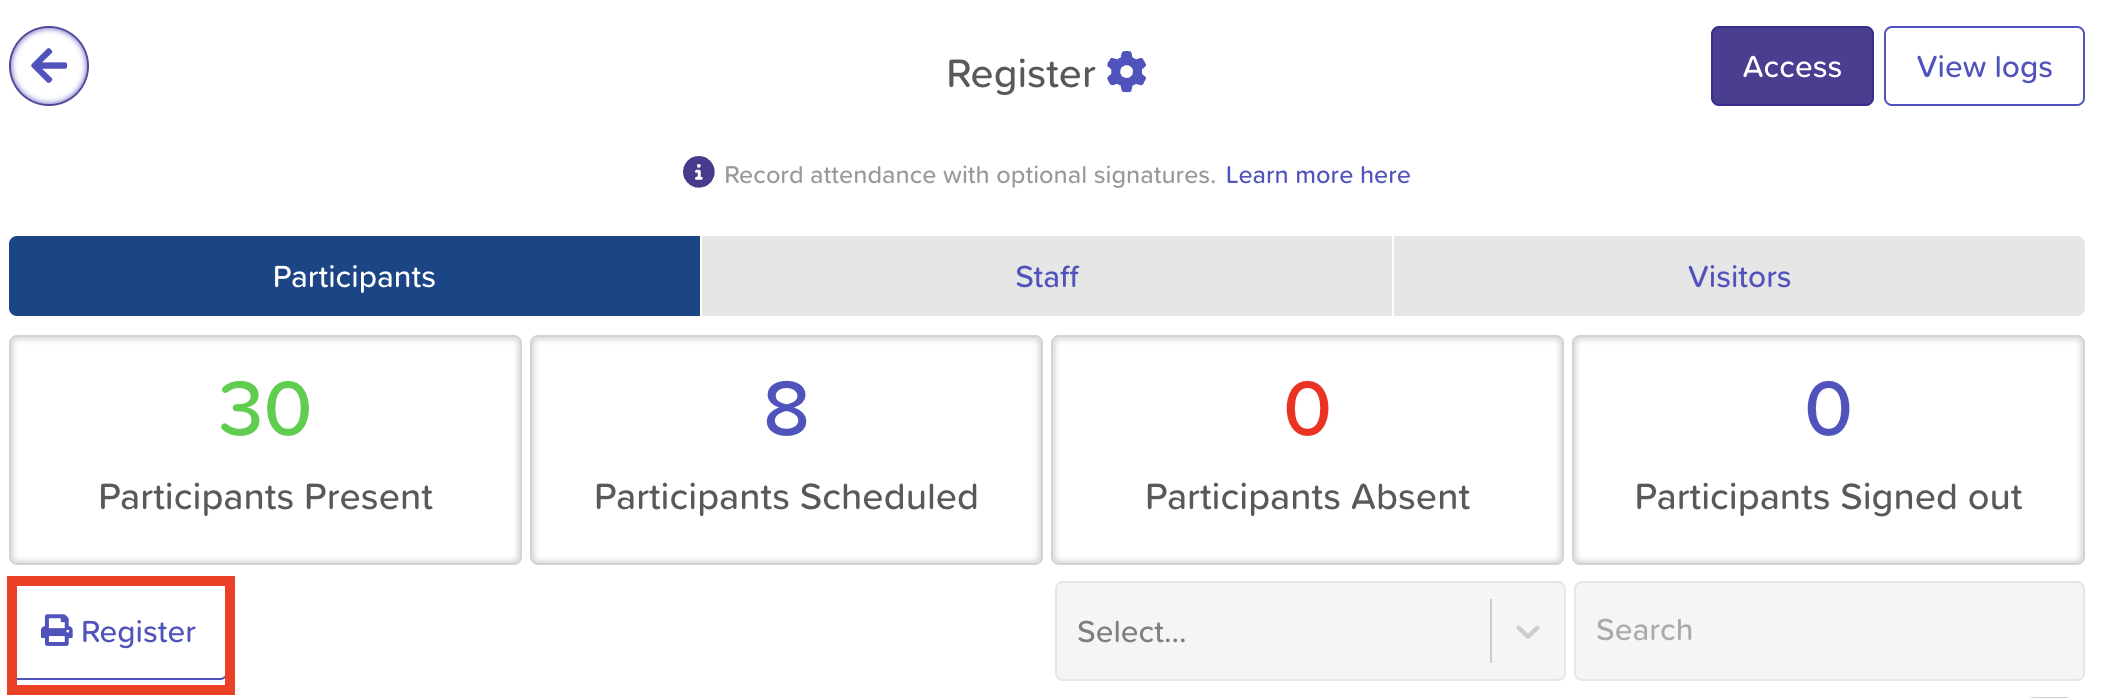The image size is (2124, 698).
Task: Click the printer icon next to Register
Action: pyautogui.click(x=56, y=631)
